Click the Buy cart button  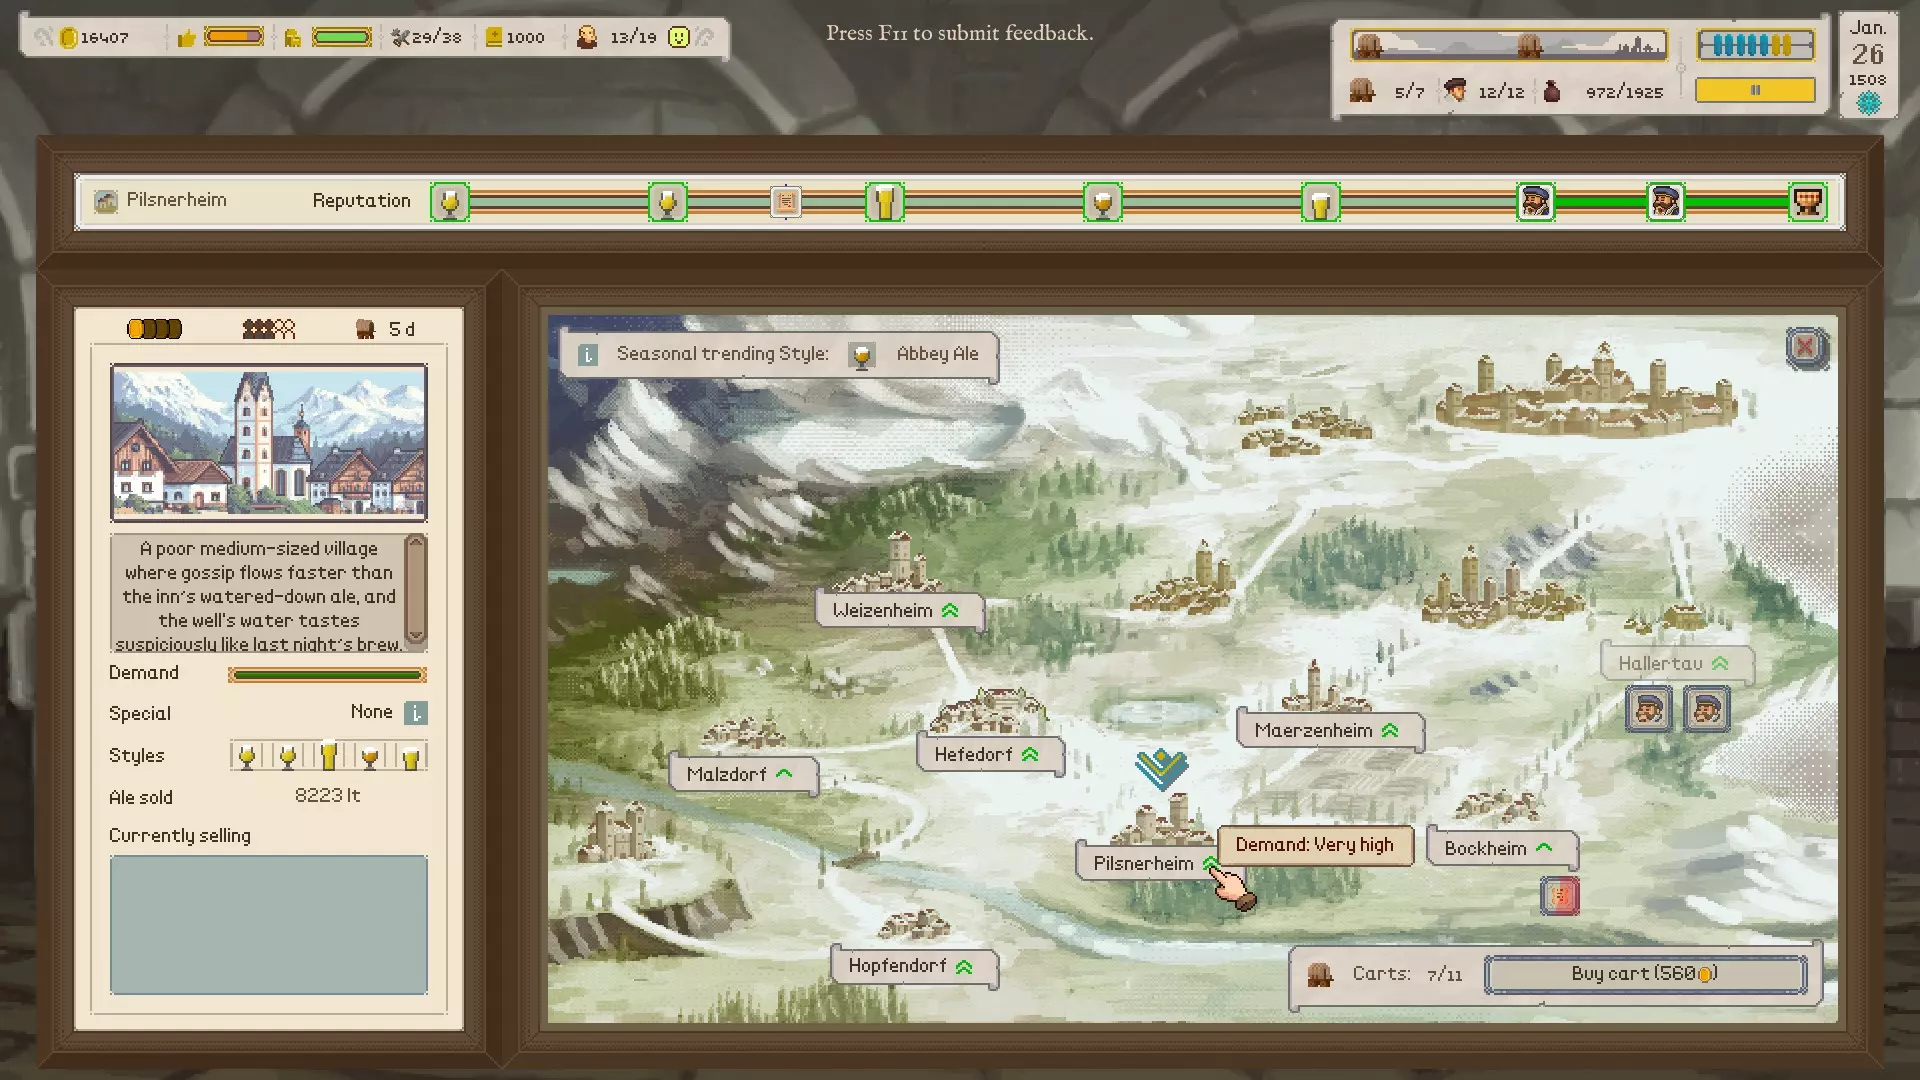[x=1645, y=974]
